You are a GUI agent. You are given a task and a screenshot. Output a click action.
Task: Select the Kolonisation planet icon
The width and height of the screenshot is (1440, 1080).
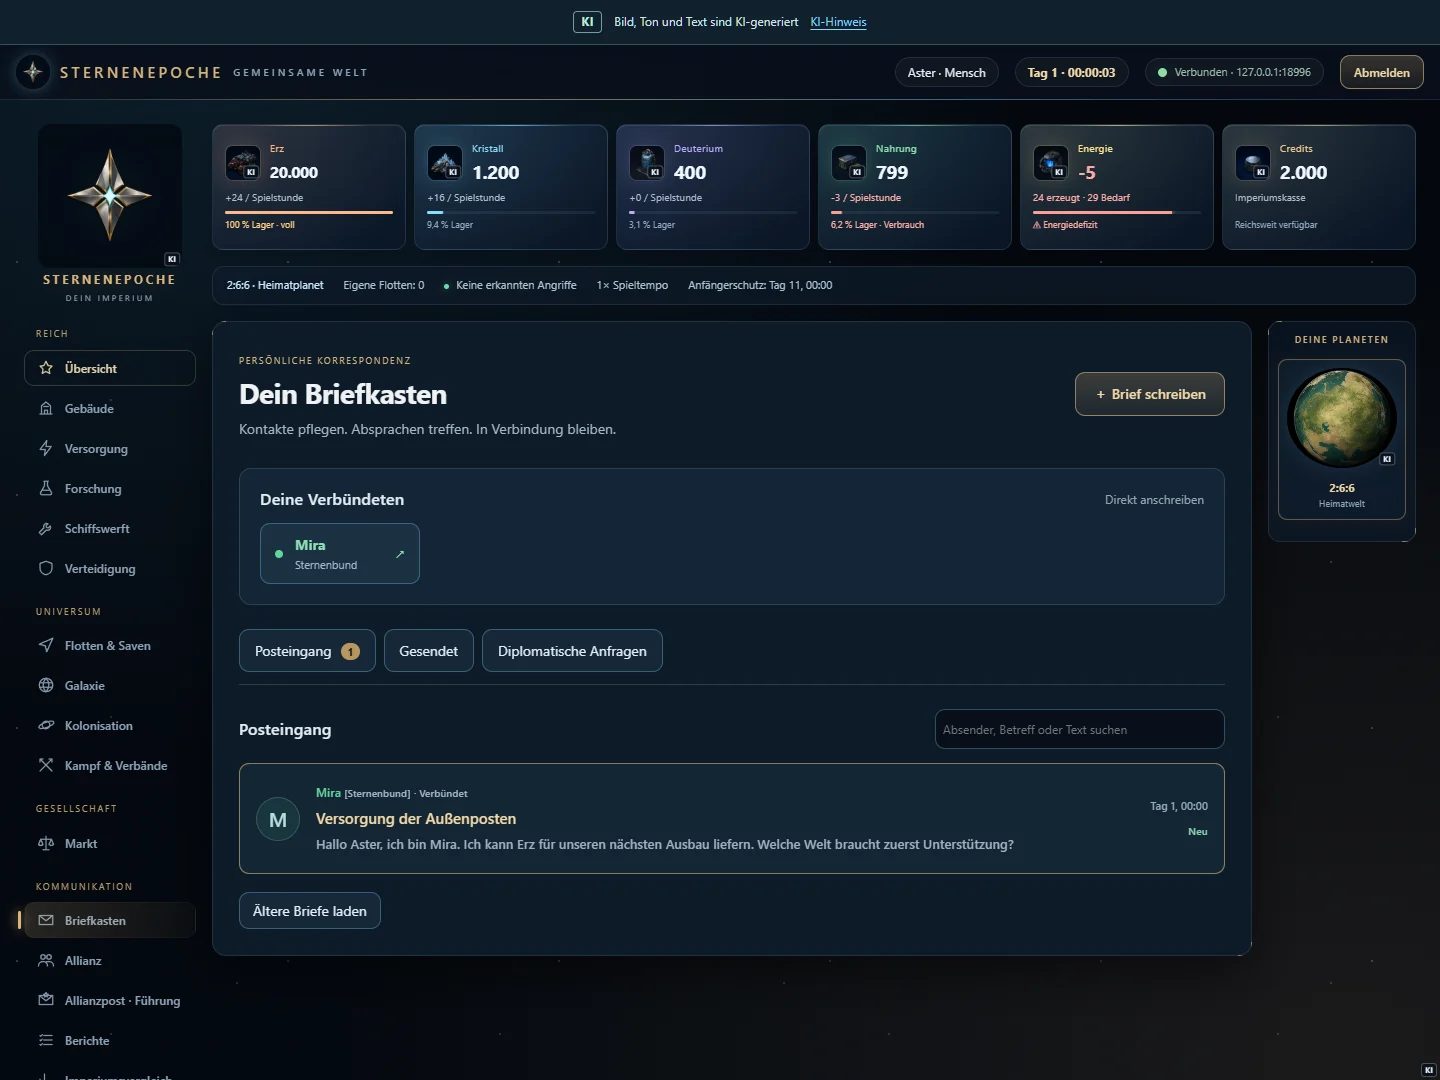click(x=46, y=725)
